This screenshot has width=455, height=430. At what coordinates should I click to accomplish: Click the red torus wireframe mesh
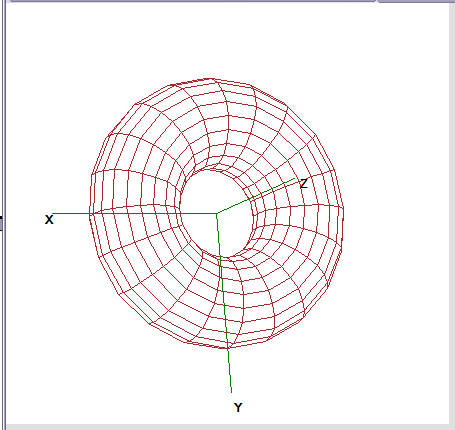217,213
